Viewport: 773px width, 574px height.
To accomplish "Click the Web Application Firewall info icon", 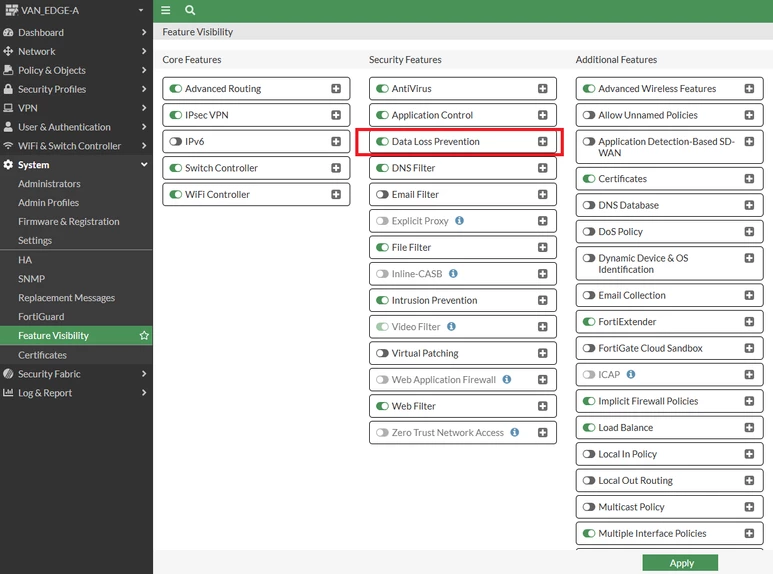I will tap(507, 379).
